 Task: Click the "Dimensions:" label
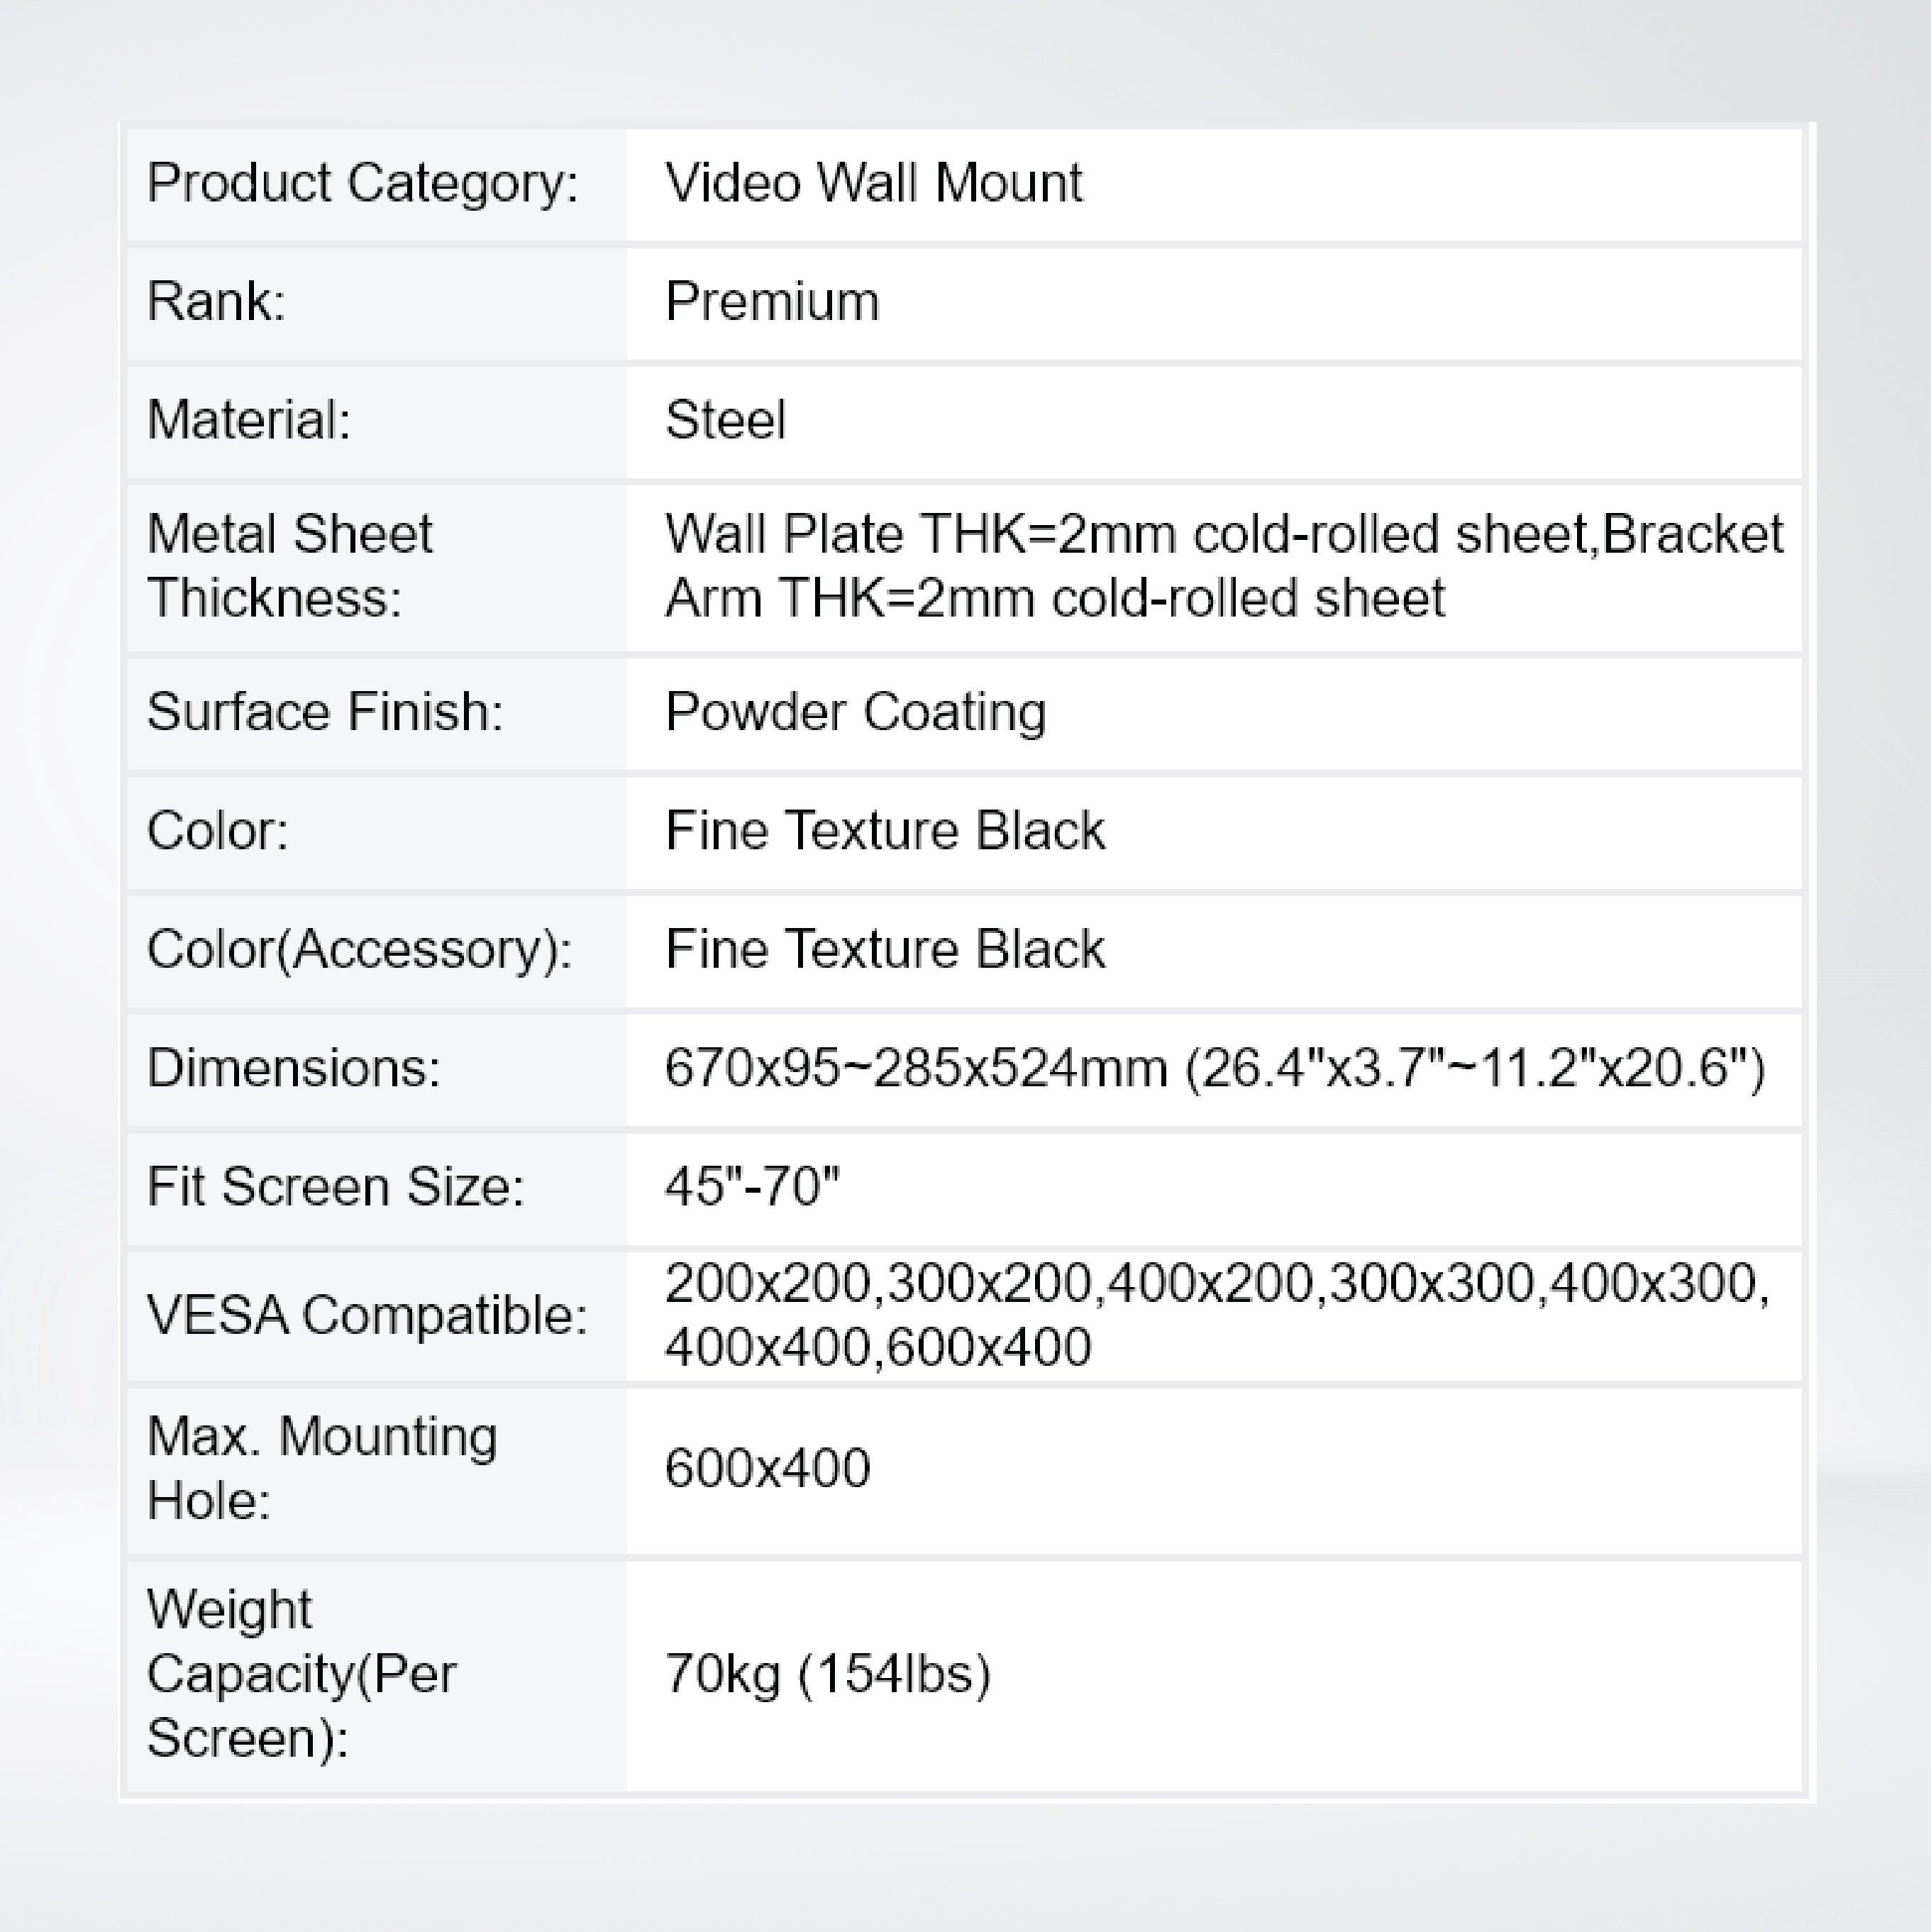[x=293, y=1068]
